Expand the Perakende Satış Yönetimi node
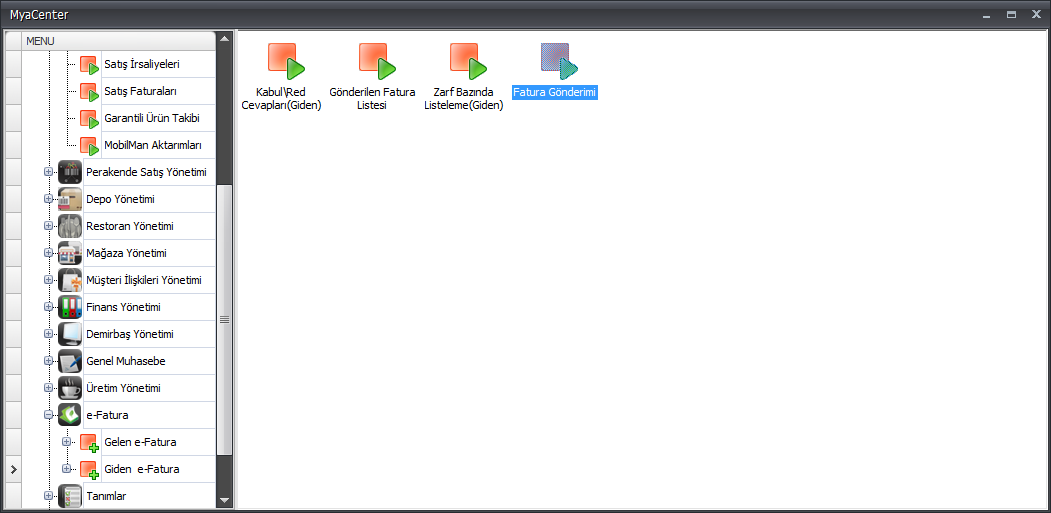 click(x=47, y=172)
